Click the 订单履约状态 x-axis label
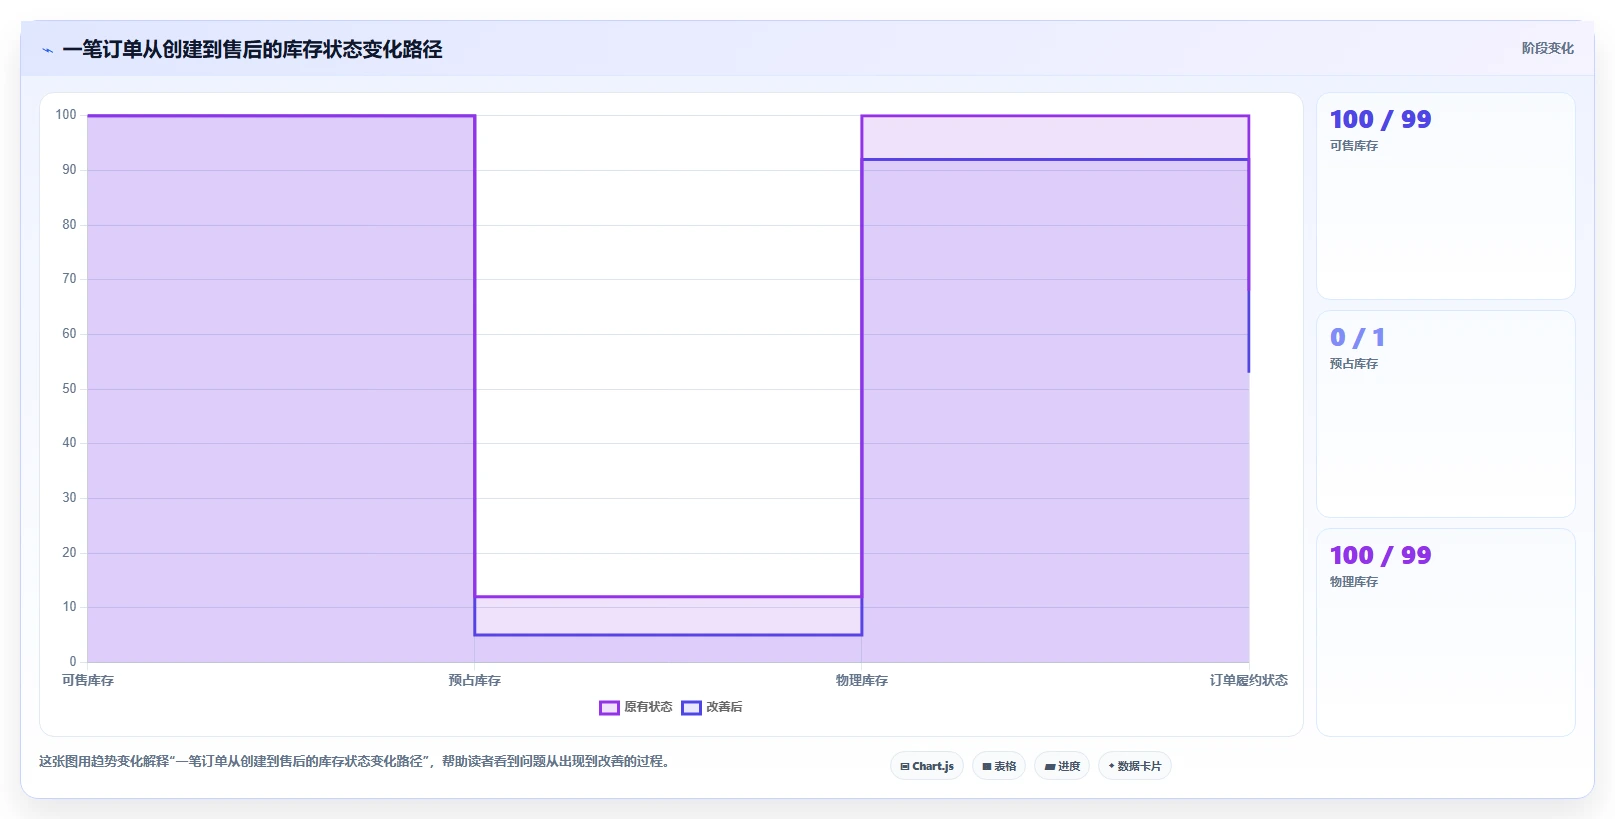Image resolution: width=1615 pixels, height=819 pixels. [1249, 680]
